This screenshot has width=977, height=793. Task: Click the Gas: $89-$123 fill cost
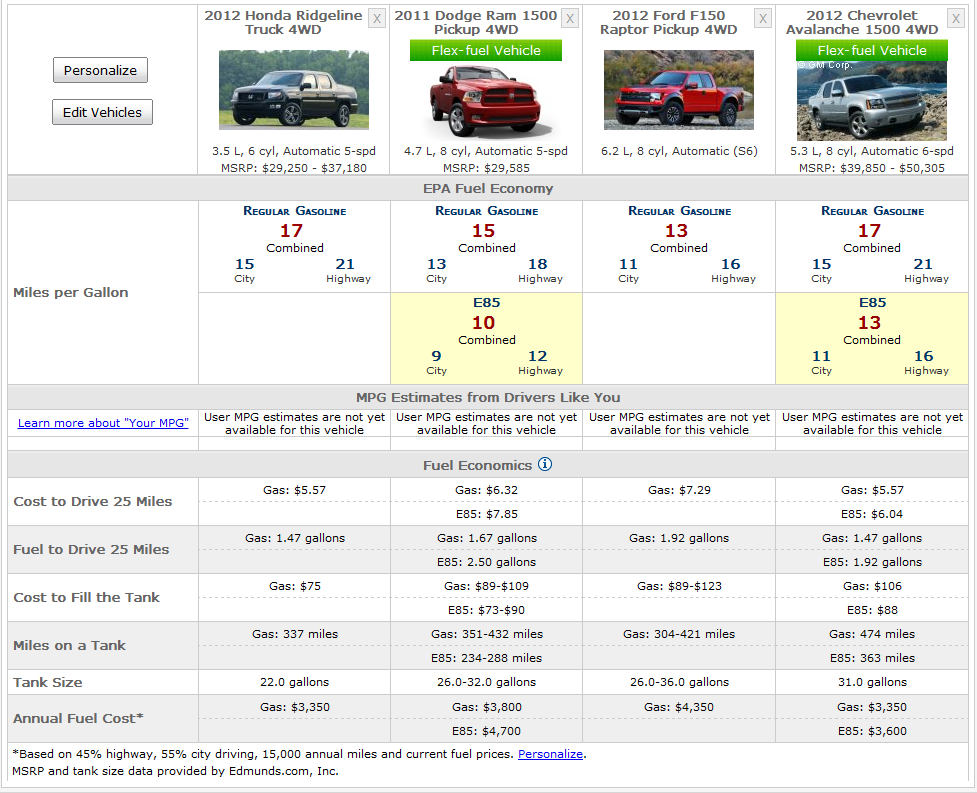point(679,586)
